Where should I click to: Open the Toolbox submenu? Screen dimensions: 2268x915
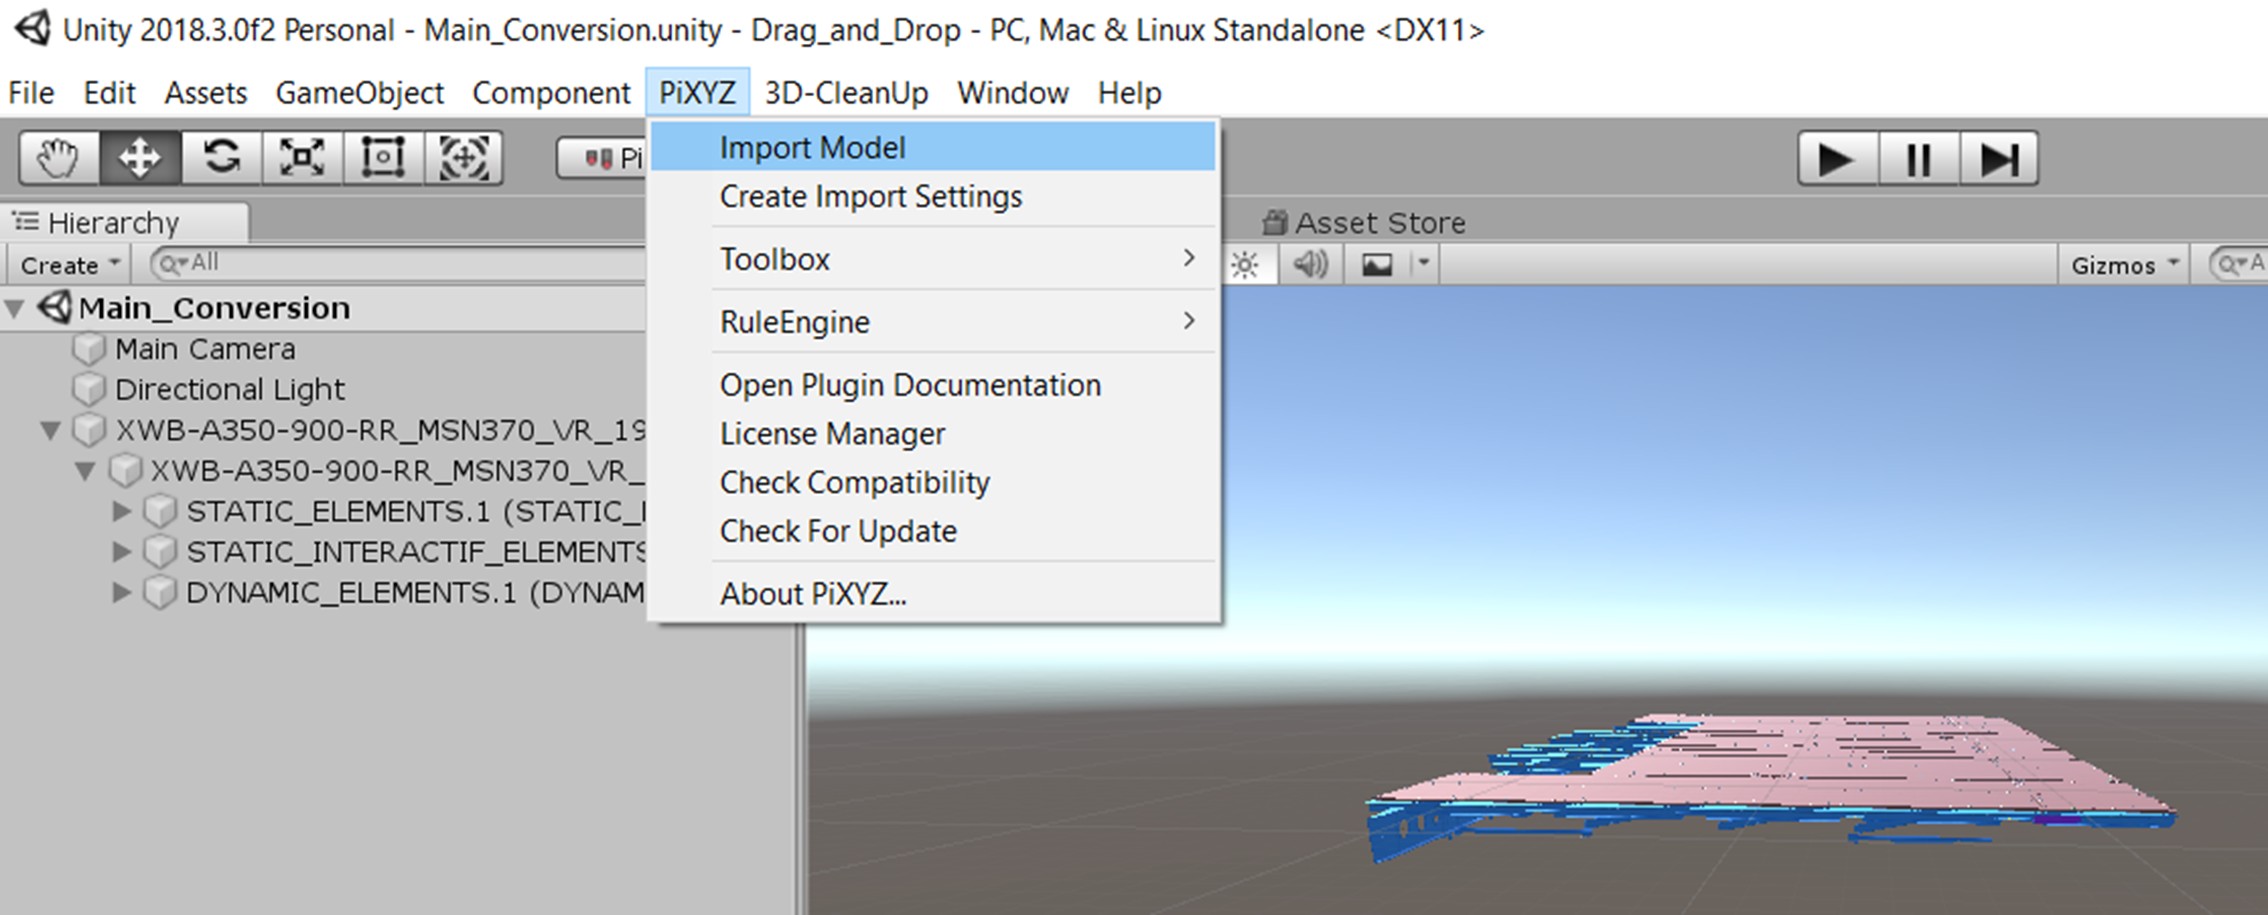(775, 260)
